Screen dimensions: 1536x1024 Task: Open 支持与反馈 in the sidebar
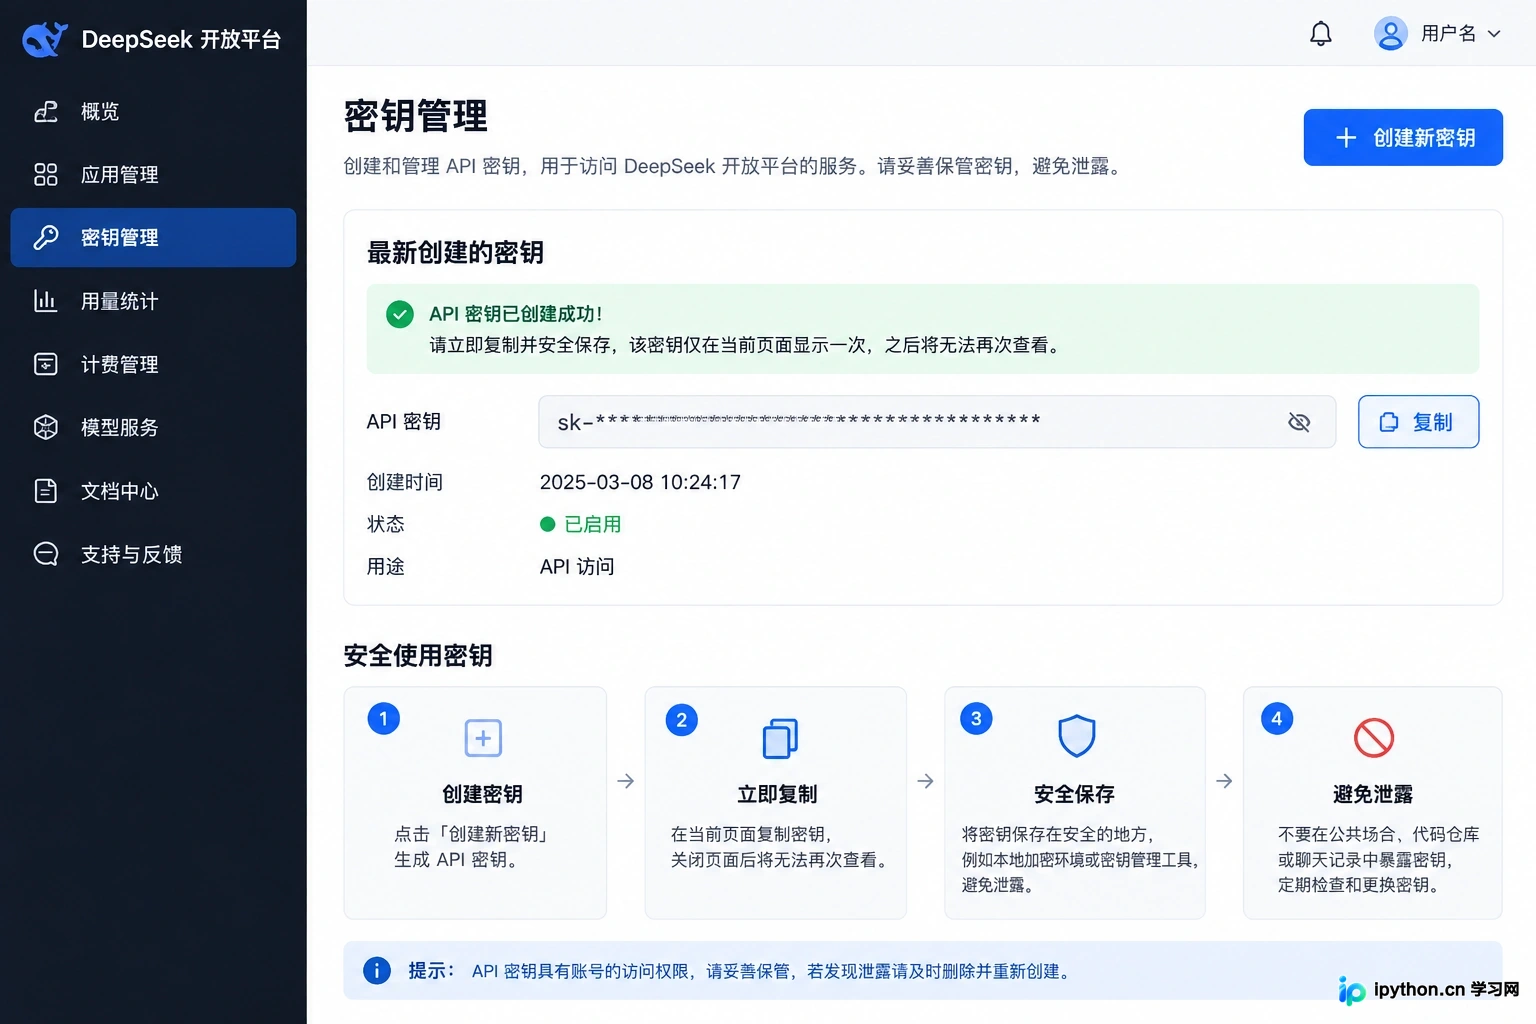point(153,554)
